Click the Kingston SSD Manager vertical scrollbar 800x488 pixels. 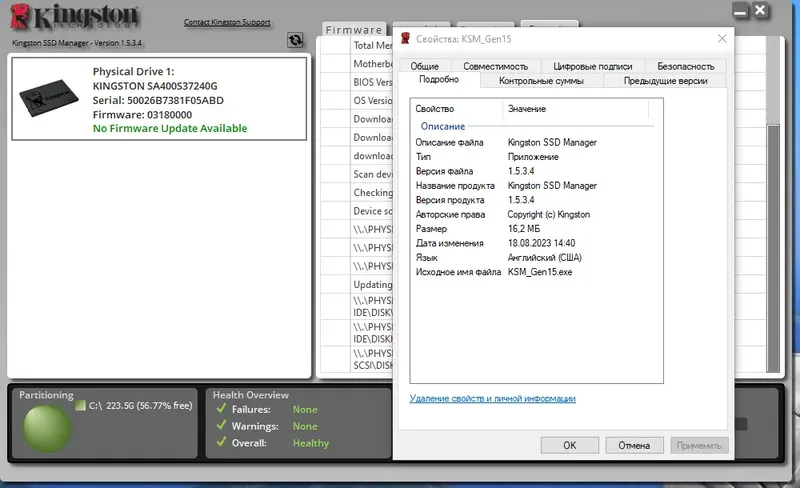click(773, 249)
